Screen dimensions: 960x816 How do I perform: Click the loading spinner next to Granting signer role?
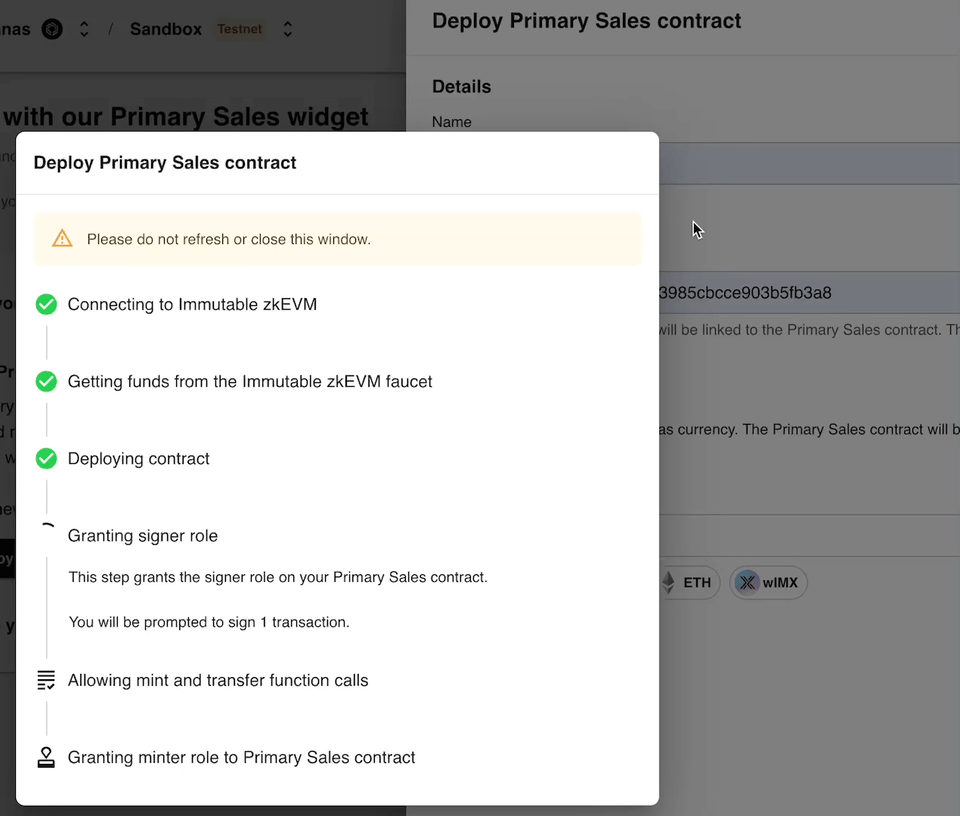(46, 530)
